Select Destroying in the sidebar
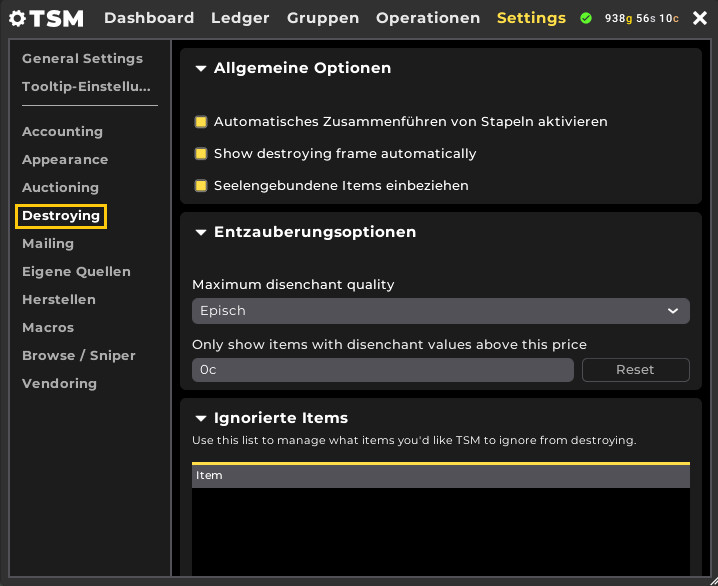This screenshot has width=718, height=586. click(61, 216)
